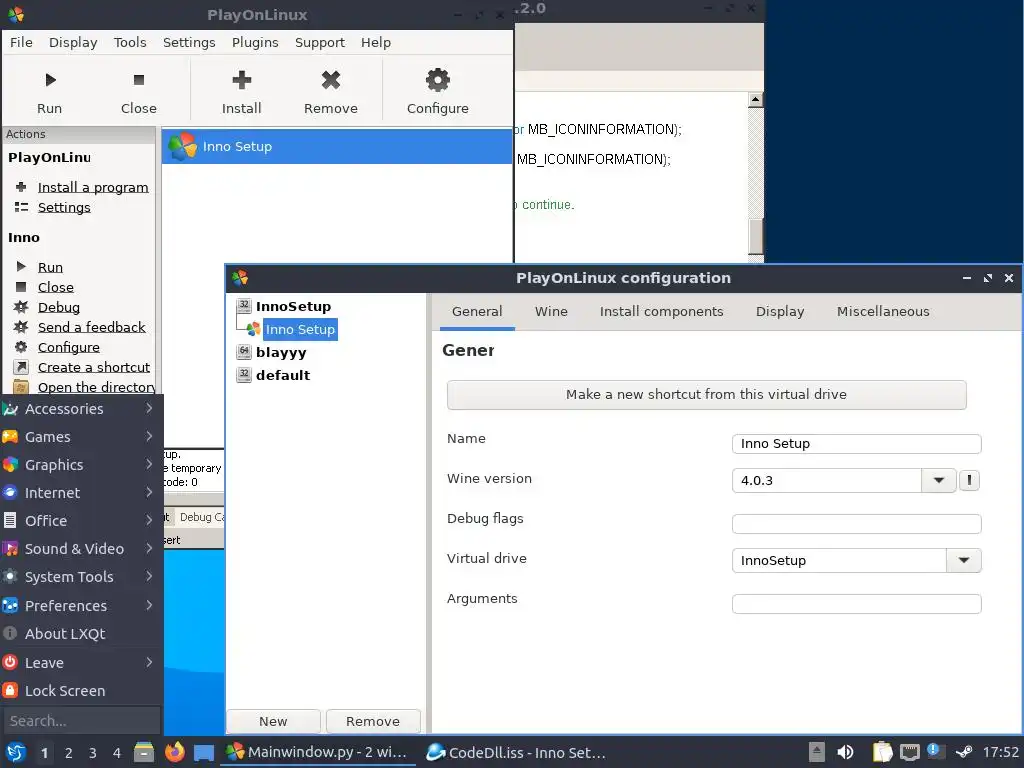
Task: Click the volume icon in system tray
Action: click(x=846, y=752)
